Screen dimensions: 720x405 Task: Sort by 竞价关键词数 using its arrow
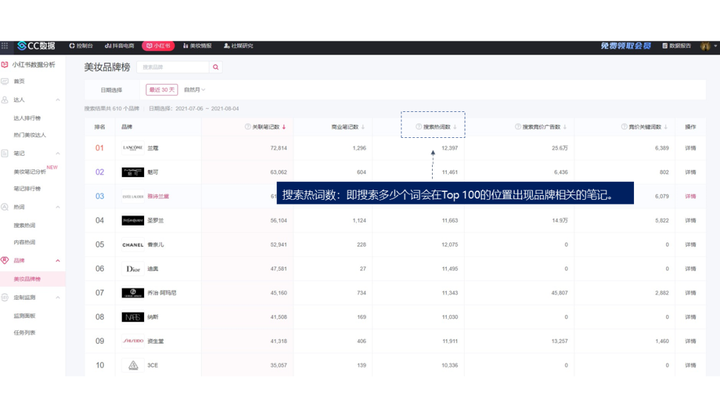pyautogui.click(x=665, y=127)
